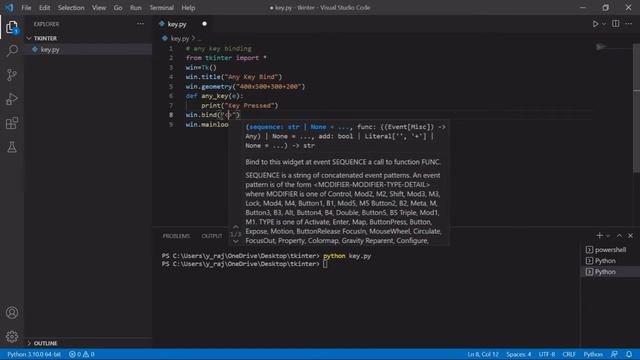The height and width of the screenshot is (360, 640).
Task: Run the Python file with play button
Action: (x=595, y=24)
